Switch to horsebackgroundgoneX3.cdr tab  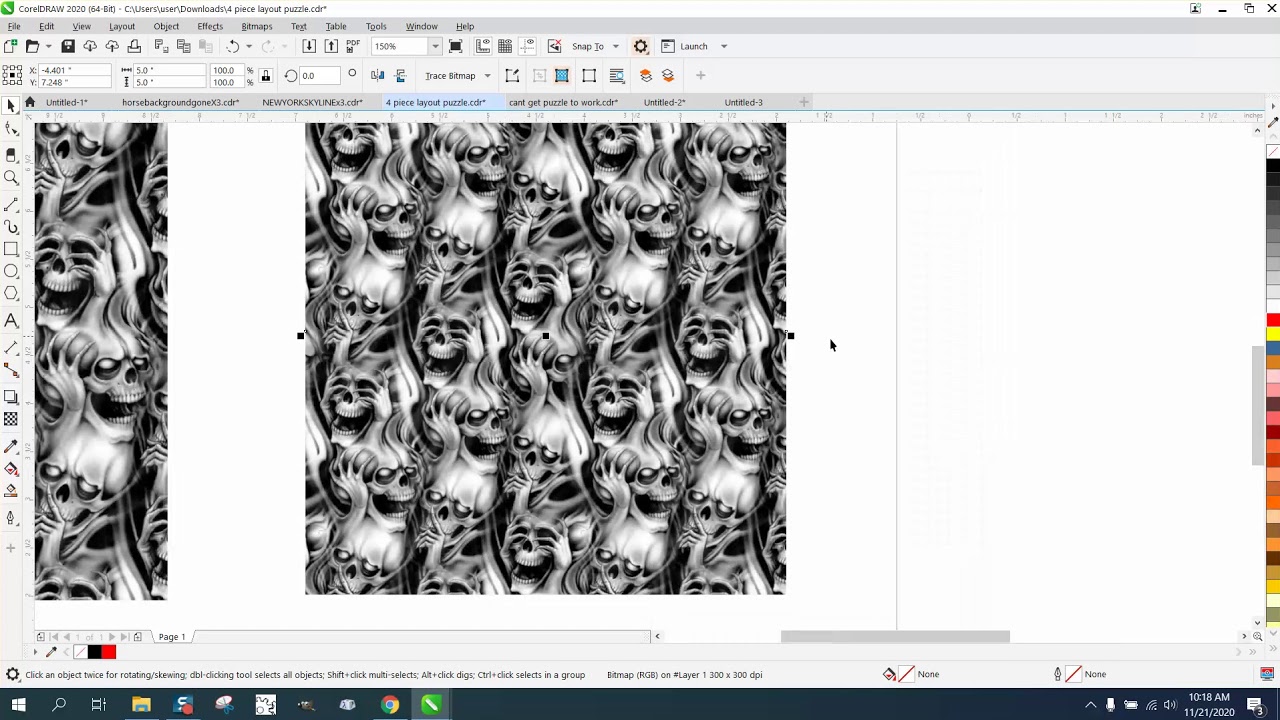coord(180,102)
